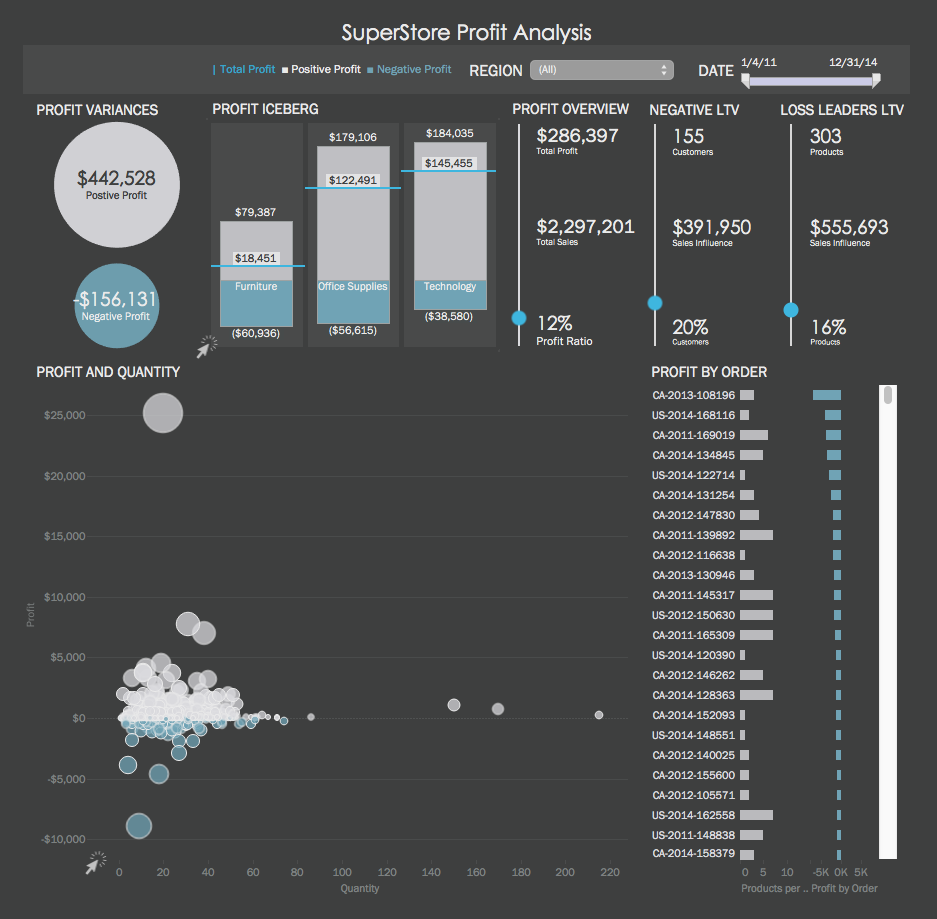The width and height of the screenshot is (937, 919).
Task: Click the $18,451 Furniture total profit label
Action: coord(255,258)
